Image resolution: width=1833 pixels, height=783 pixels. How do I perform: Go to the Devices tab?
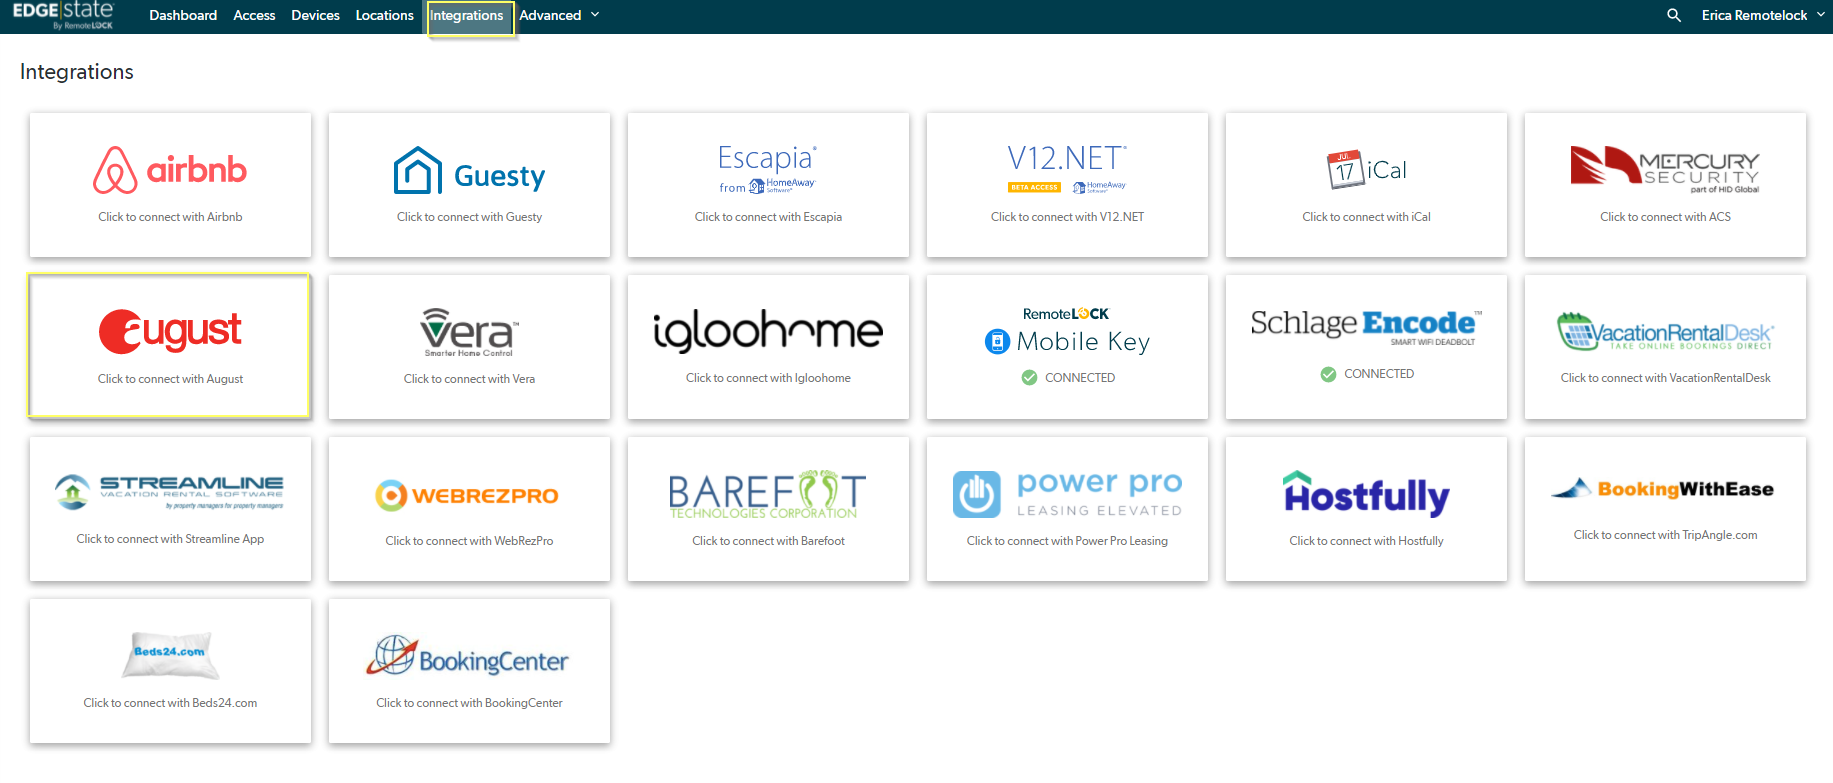point(315,15)
